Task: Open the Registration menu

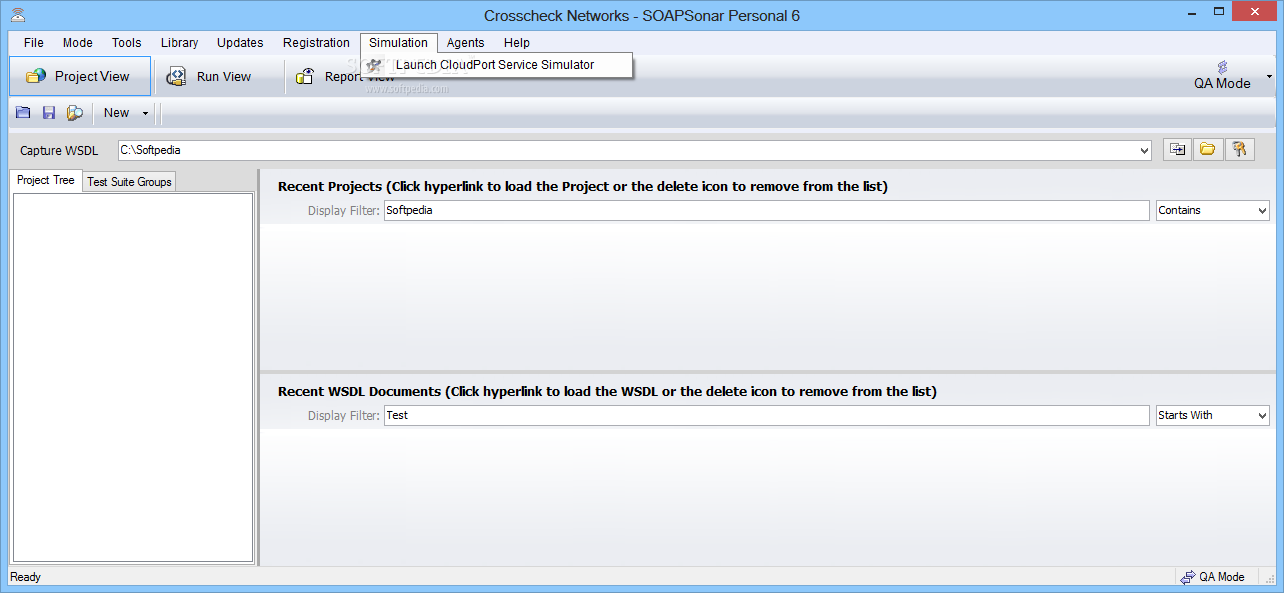Action: tap(316, 43)
